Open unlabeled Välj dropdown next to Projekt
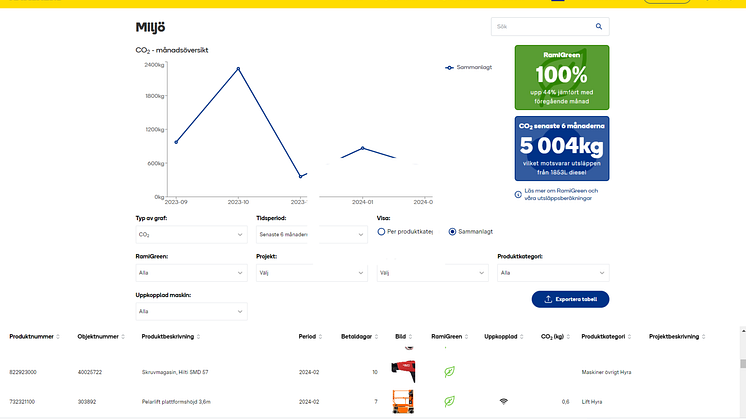 click(x=432, y=273)
